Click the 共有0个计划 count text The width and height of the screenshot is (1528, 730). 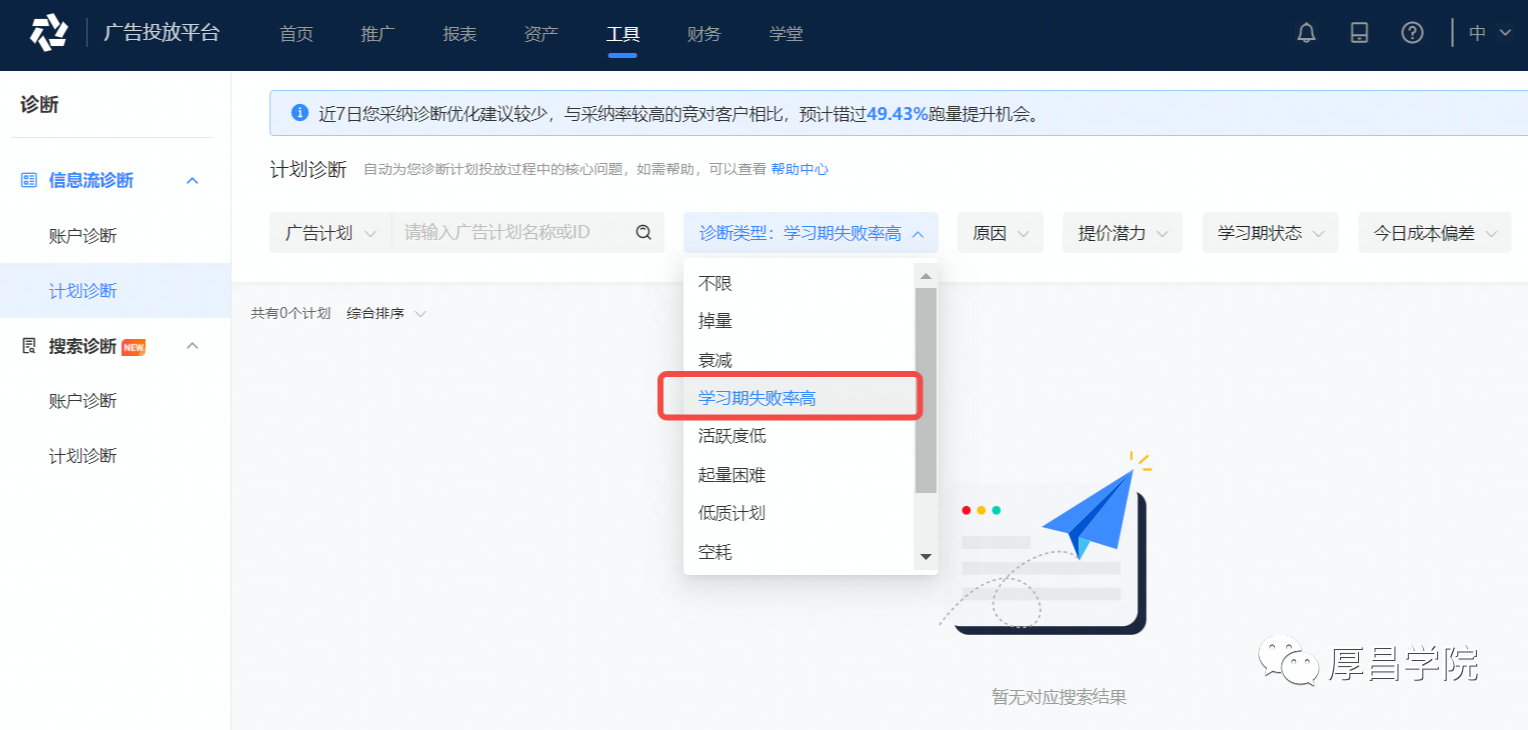click(x=290, y=314)
